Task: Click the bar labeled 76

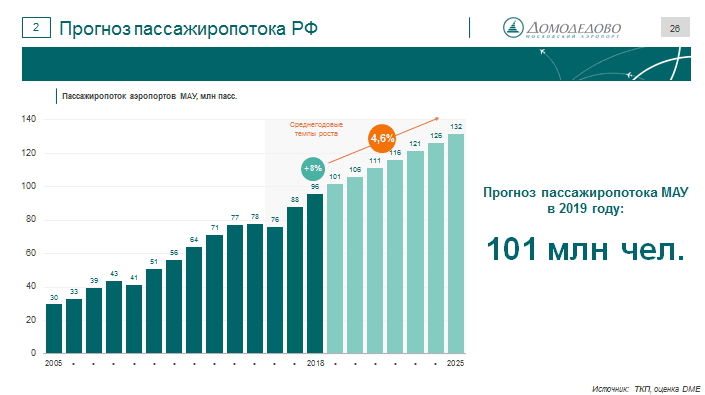Action: 275,290
